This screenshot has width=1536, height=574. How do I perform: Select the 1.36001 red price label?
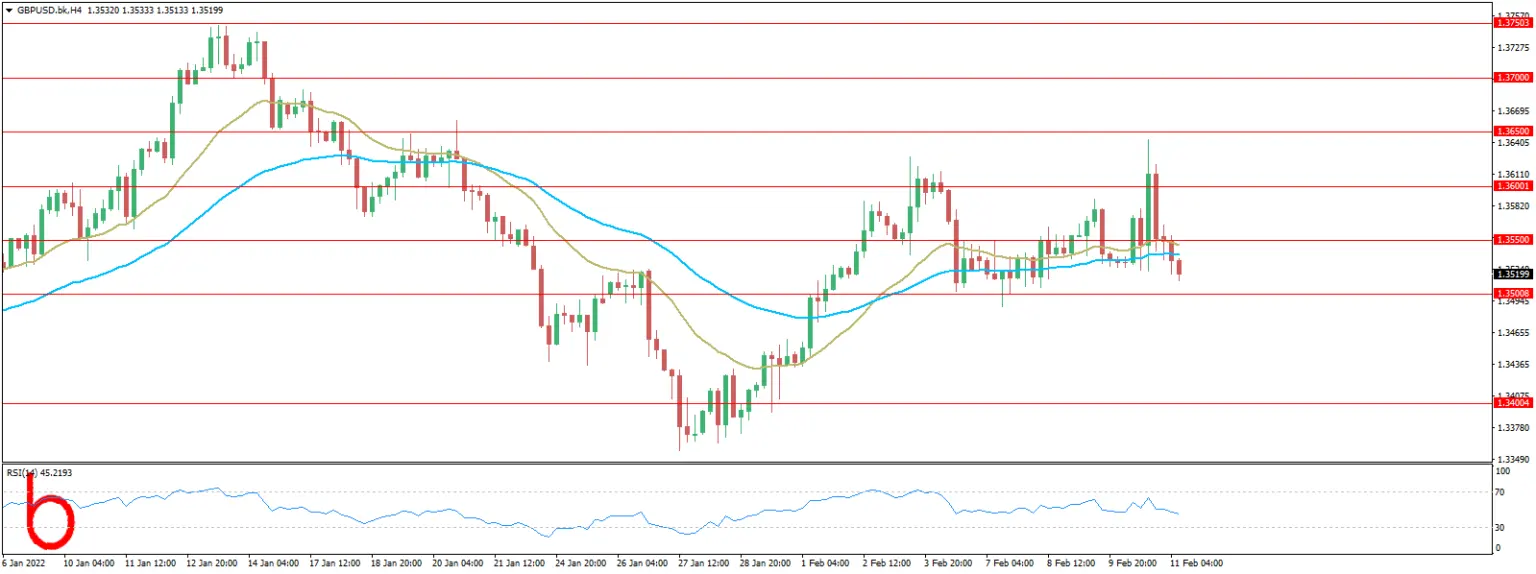(1511, 186)
